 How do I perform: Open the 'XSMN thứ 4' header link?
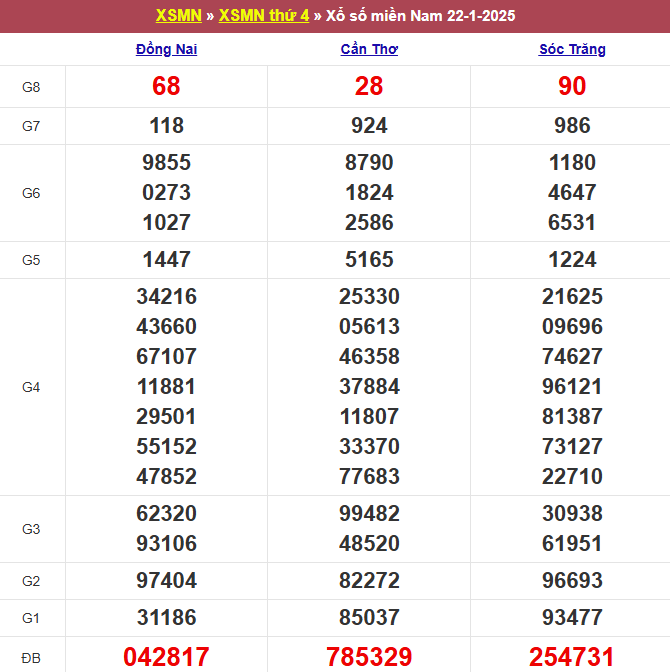tap(263, 16)
